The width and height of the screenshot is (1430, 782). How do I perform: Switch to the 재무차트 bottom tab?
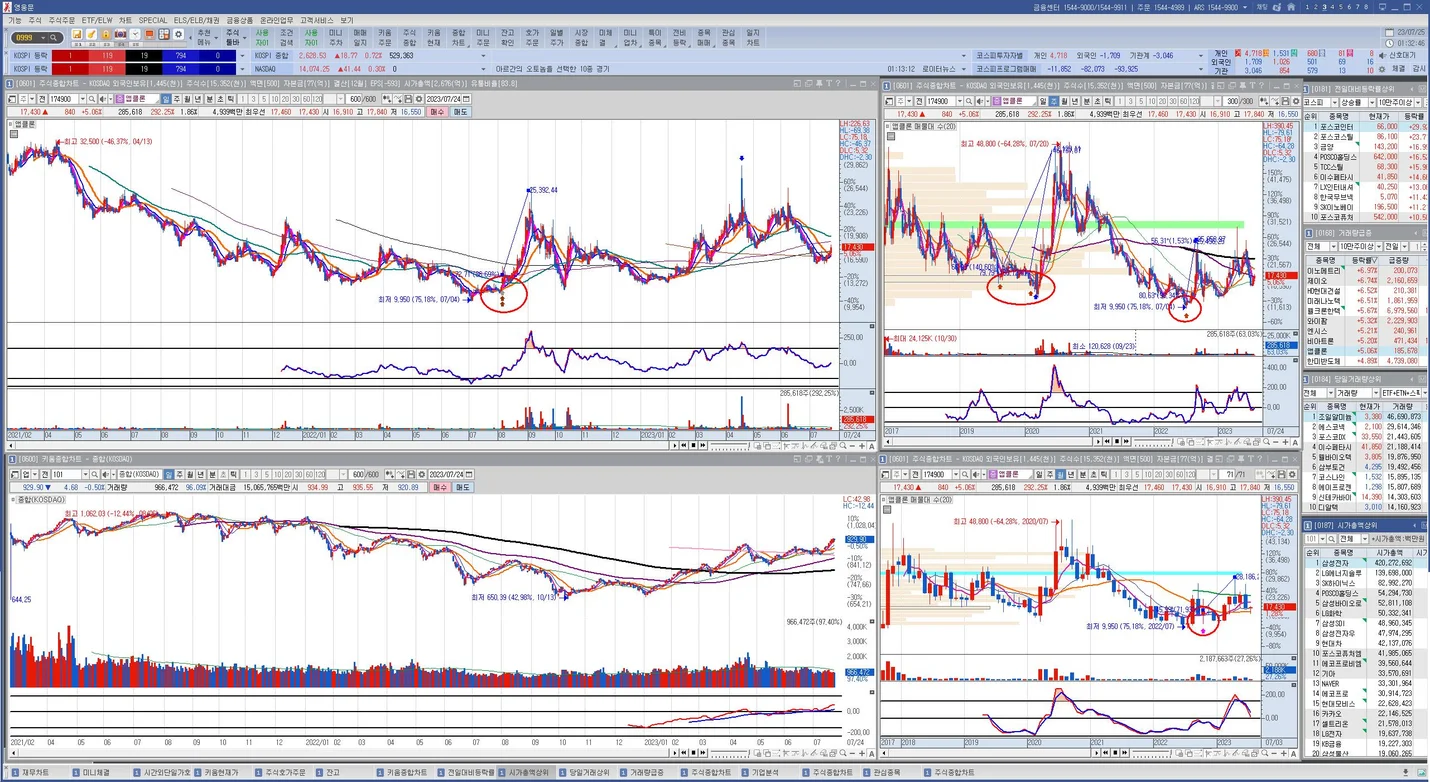pos(35,772)
